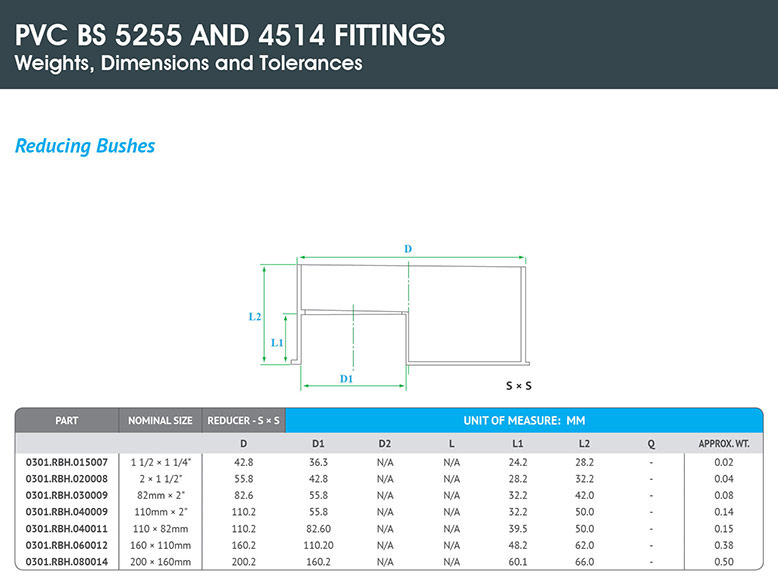The width and height of the screenshot is (778, 576).
Task: Click the D value 55.8 in the 0301.RBH.020008 row
Action: click(244, 479)
